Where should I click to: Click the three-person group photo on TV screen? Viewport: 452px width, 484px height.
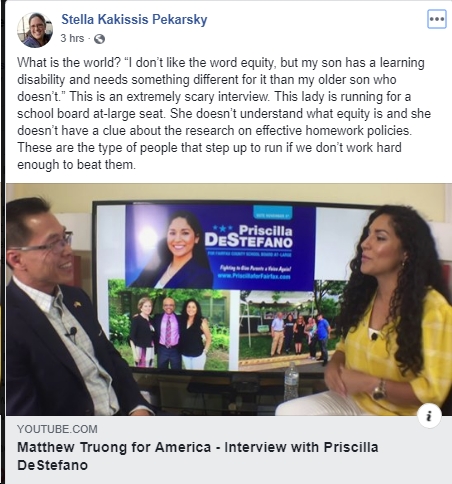169,330
